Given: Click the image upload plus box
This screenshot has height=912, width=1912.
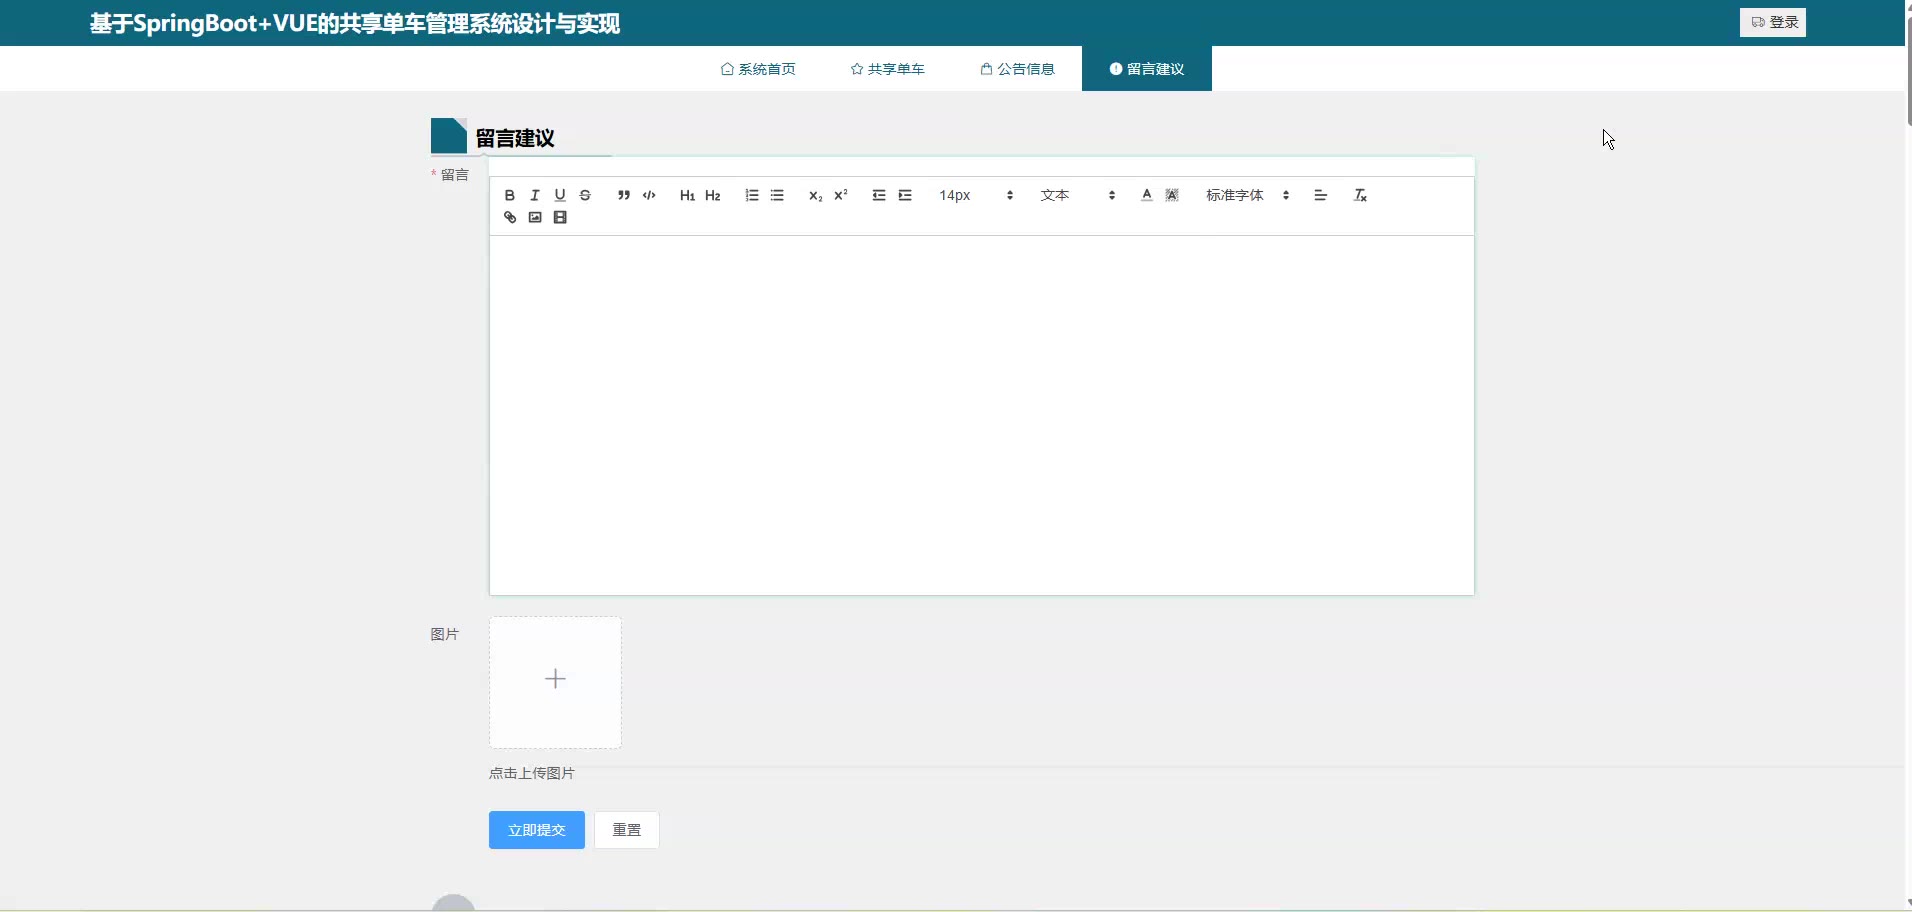Looking at the screenshot, I should pyautogui.click(x=555, y=681).
